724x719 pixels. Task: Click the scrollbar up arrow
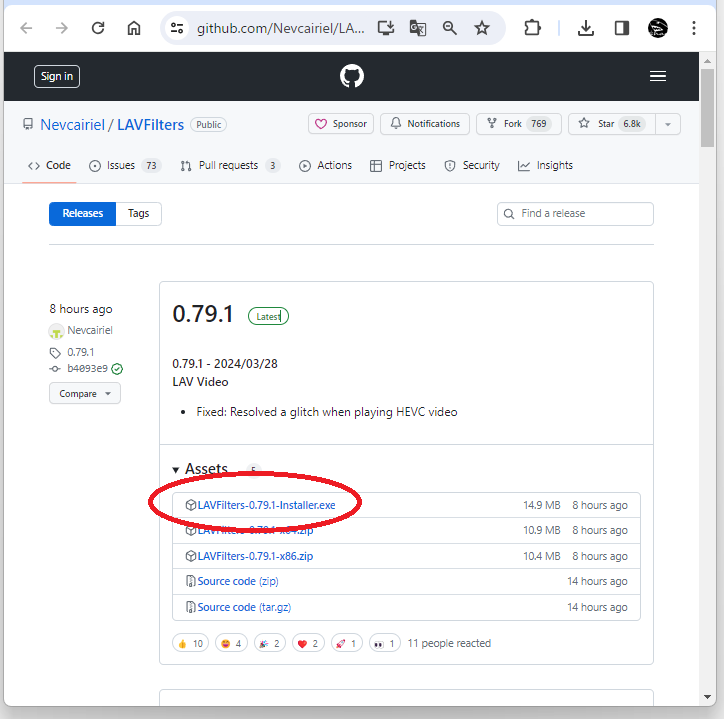[x=707, y=60]
